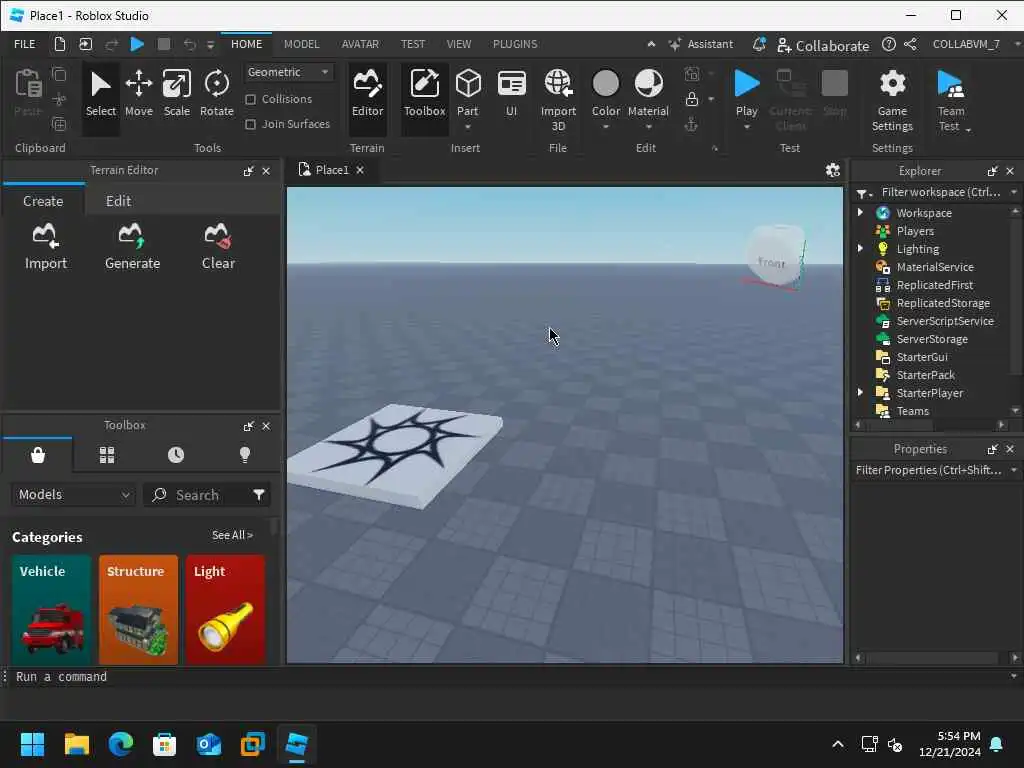Toggle the Toolbox ribbon button
The image size is (1024, 768).
[x=424, y=94]
